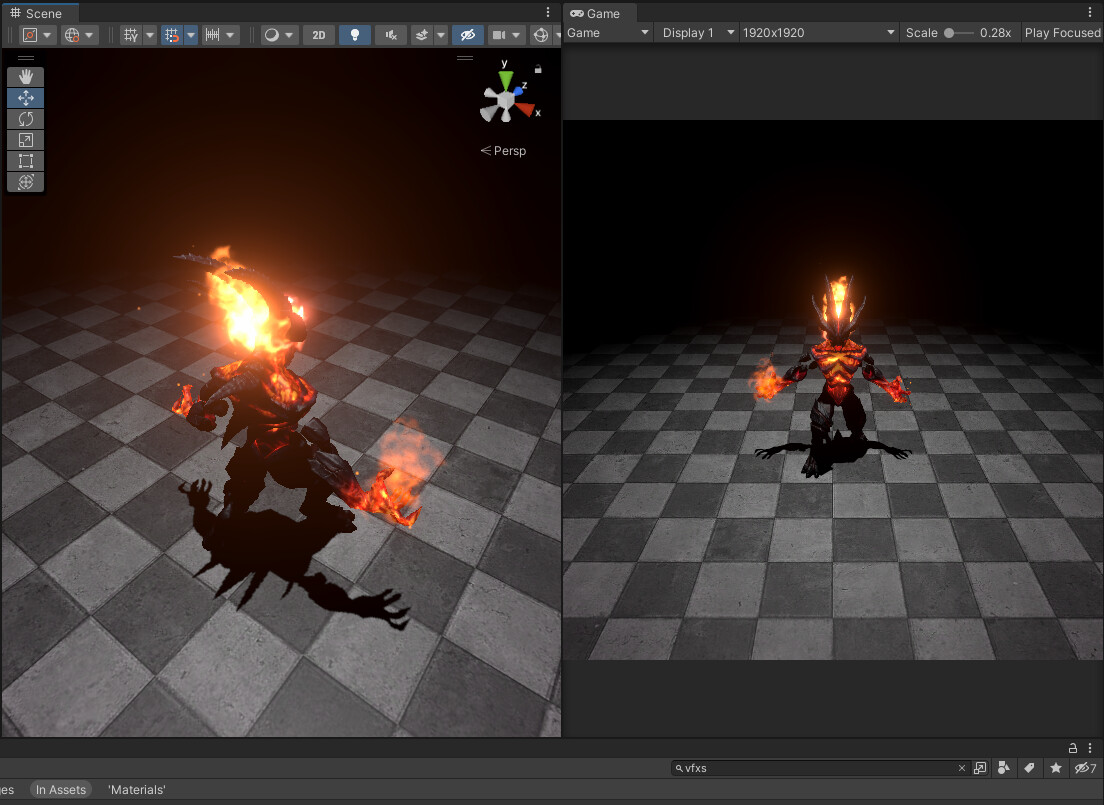Activate the Rotate tool
Viewport: 1104px width, 805px height.
25,119
